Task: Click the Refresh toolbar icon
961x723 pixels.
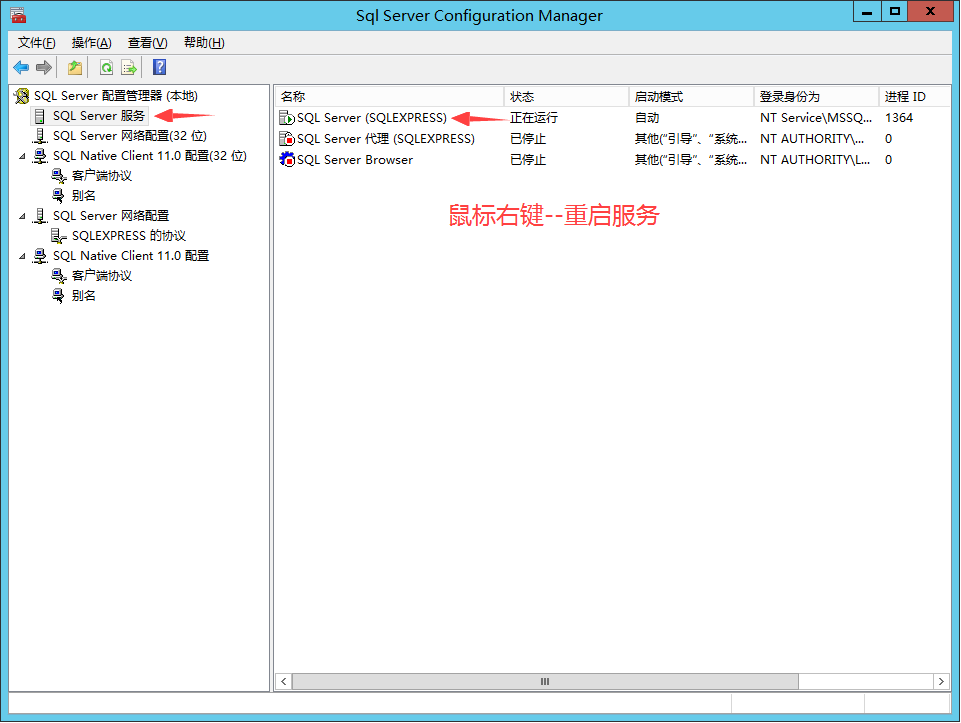Action: [x=106, y=67]
